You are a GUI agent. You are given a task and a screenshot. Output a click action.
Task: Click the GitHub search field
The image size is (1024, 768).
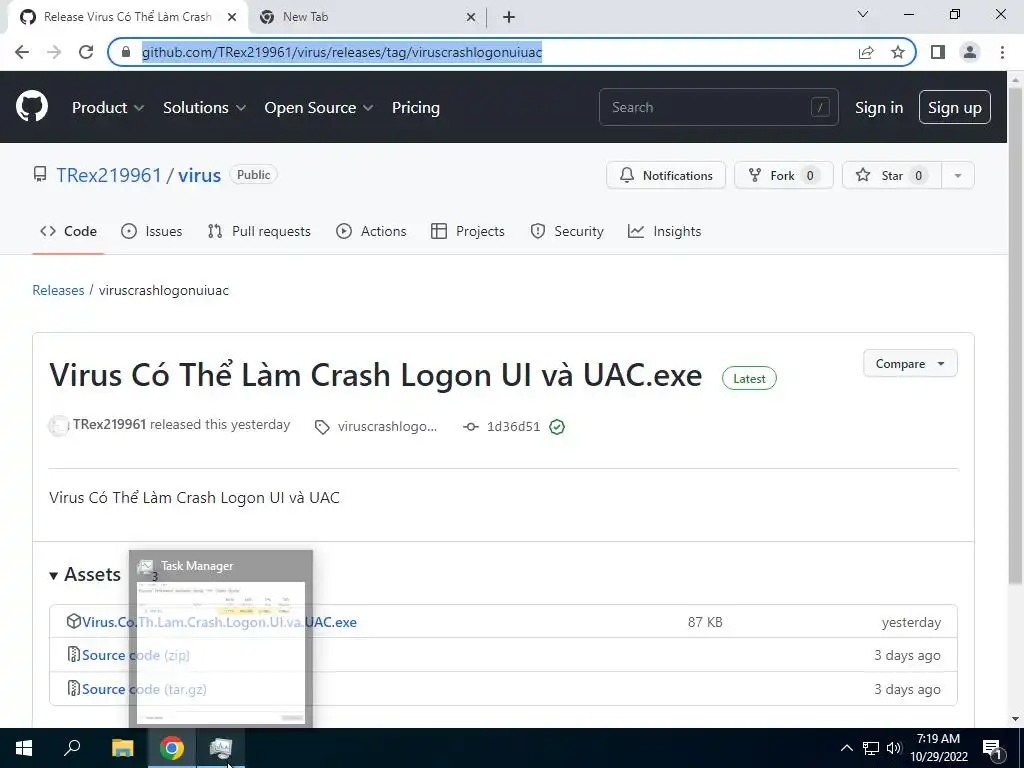718,107
